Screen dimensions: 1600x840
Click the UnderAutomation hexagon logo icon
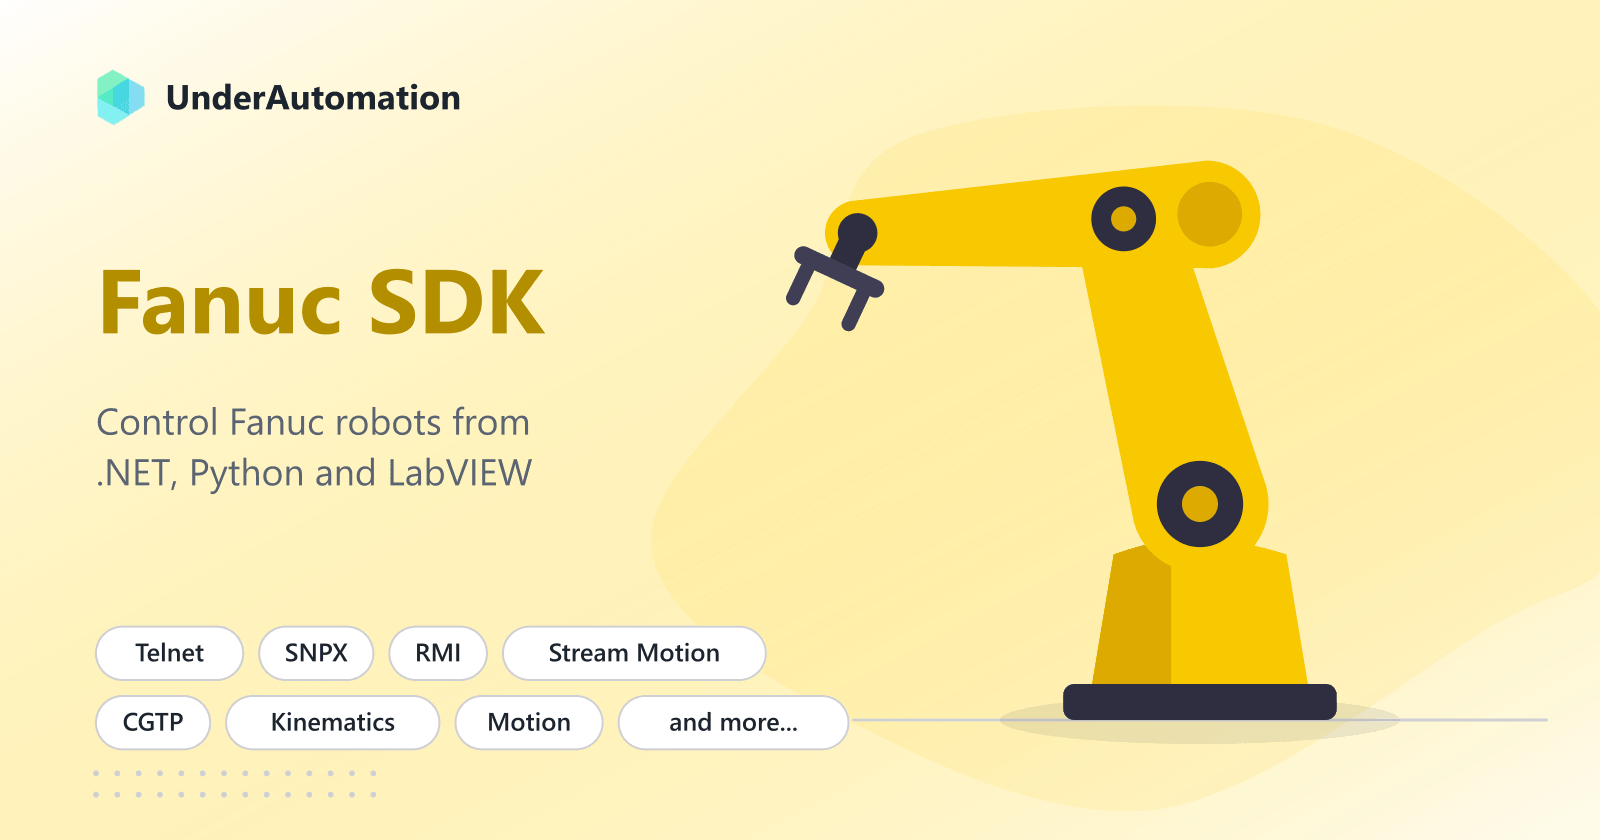tap(121, 97)
